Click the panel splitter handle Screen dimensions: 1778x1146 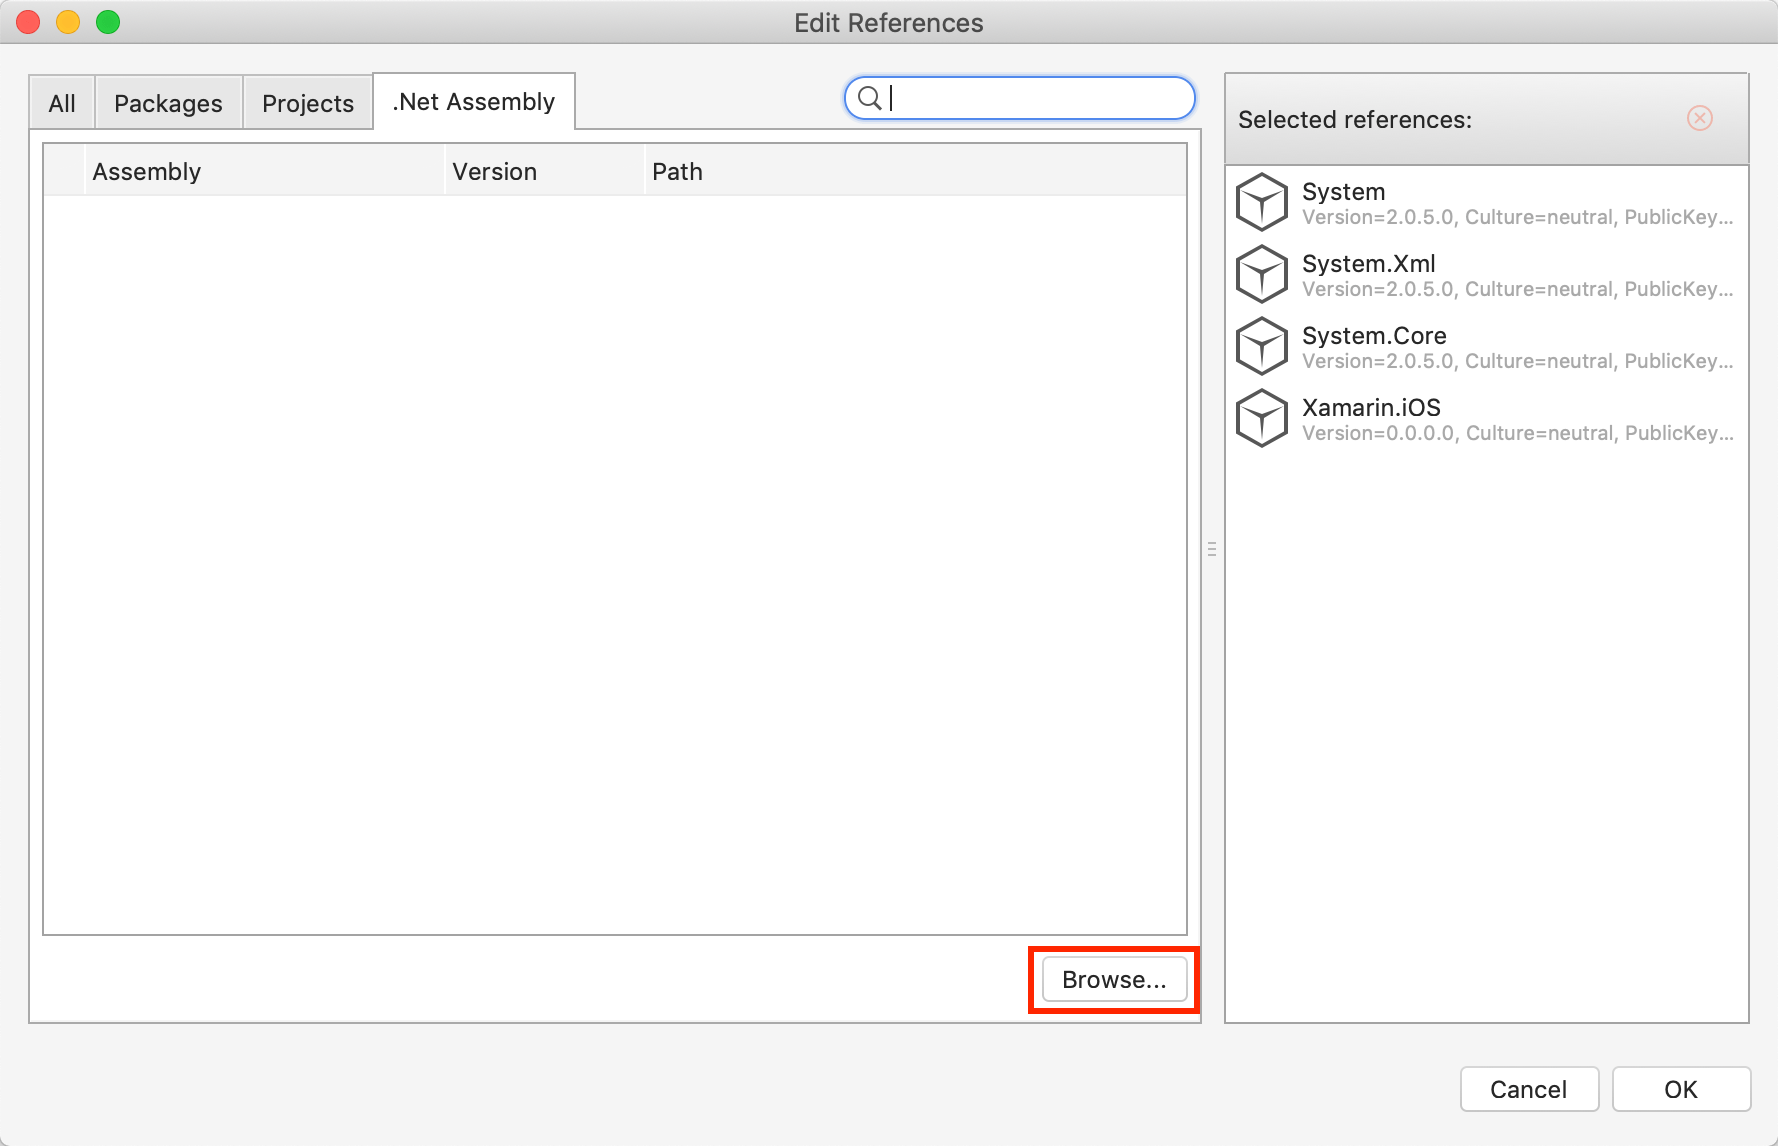[x=1212, y=549]
